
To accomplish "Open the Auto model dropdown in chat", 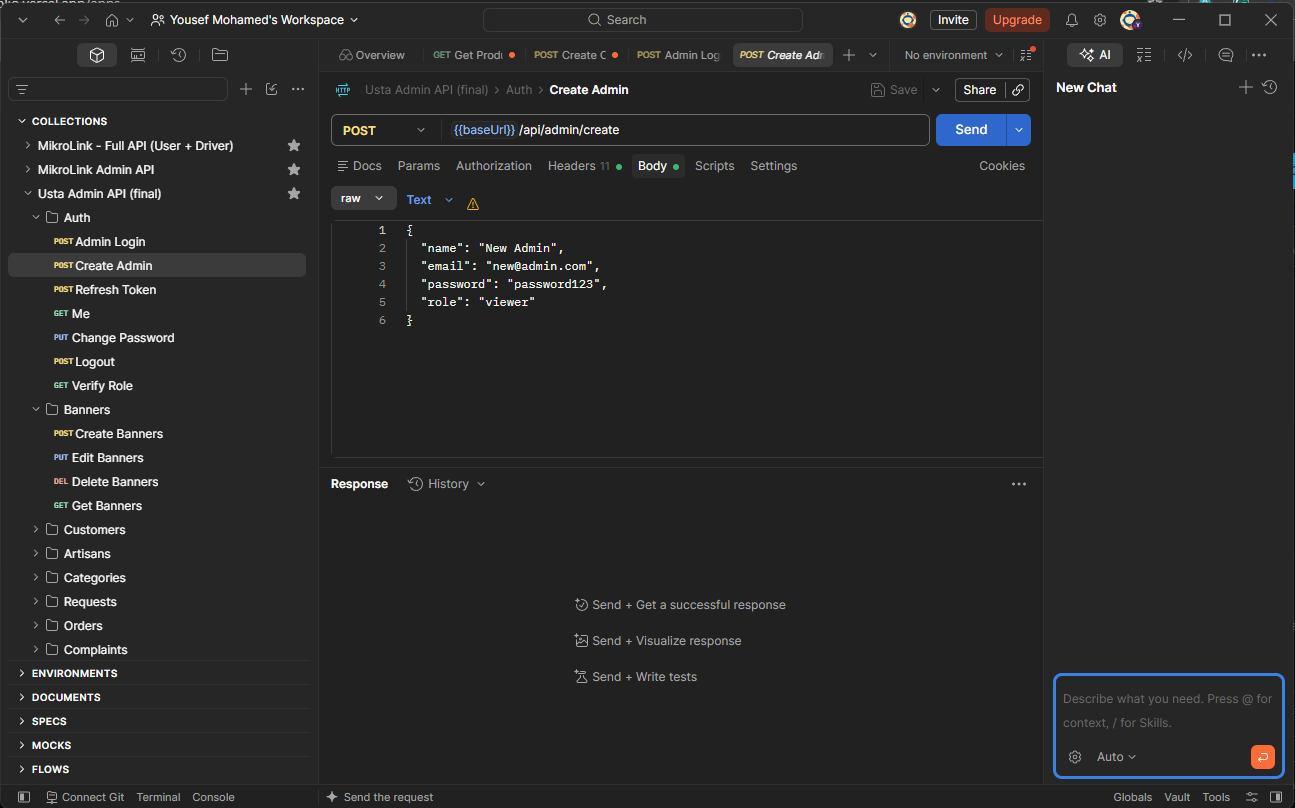I will click(1116, 757).
